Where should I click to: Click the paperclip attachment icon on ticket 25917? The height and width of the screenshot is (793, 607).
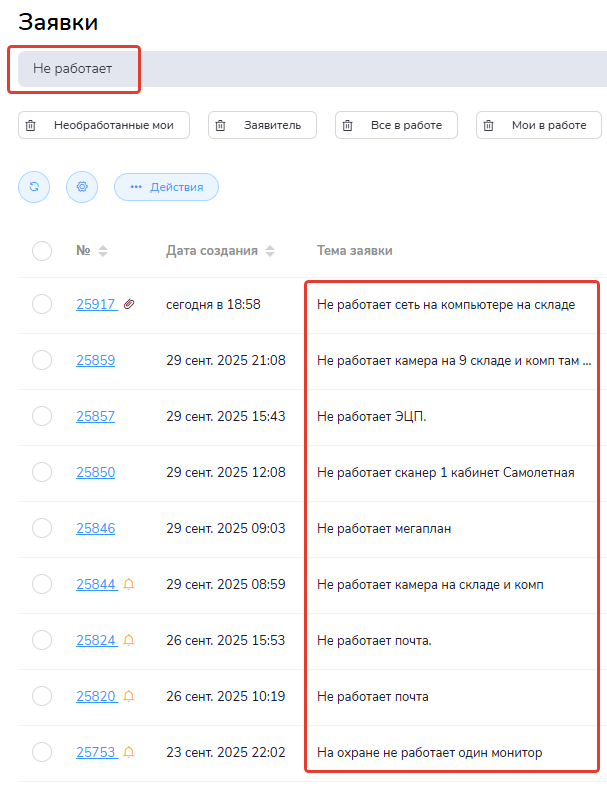pos(129,304)
